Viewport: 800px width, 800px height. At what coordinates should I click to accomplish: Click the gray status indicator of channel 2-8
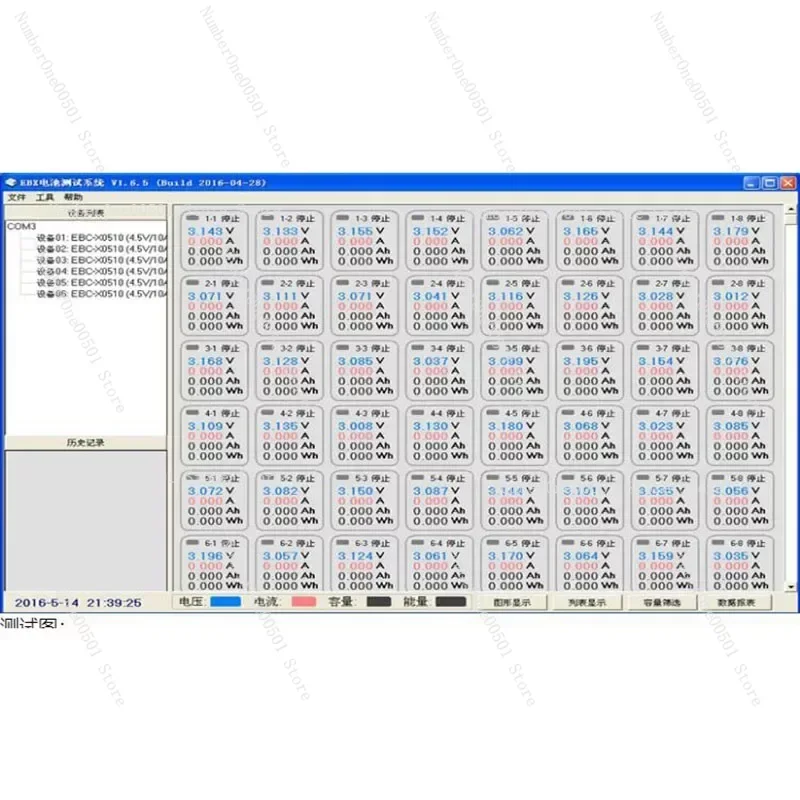718,283
